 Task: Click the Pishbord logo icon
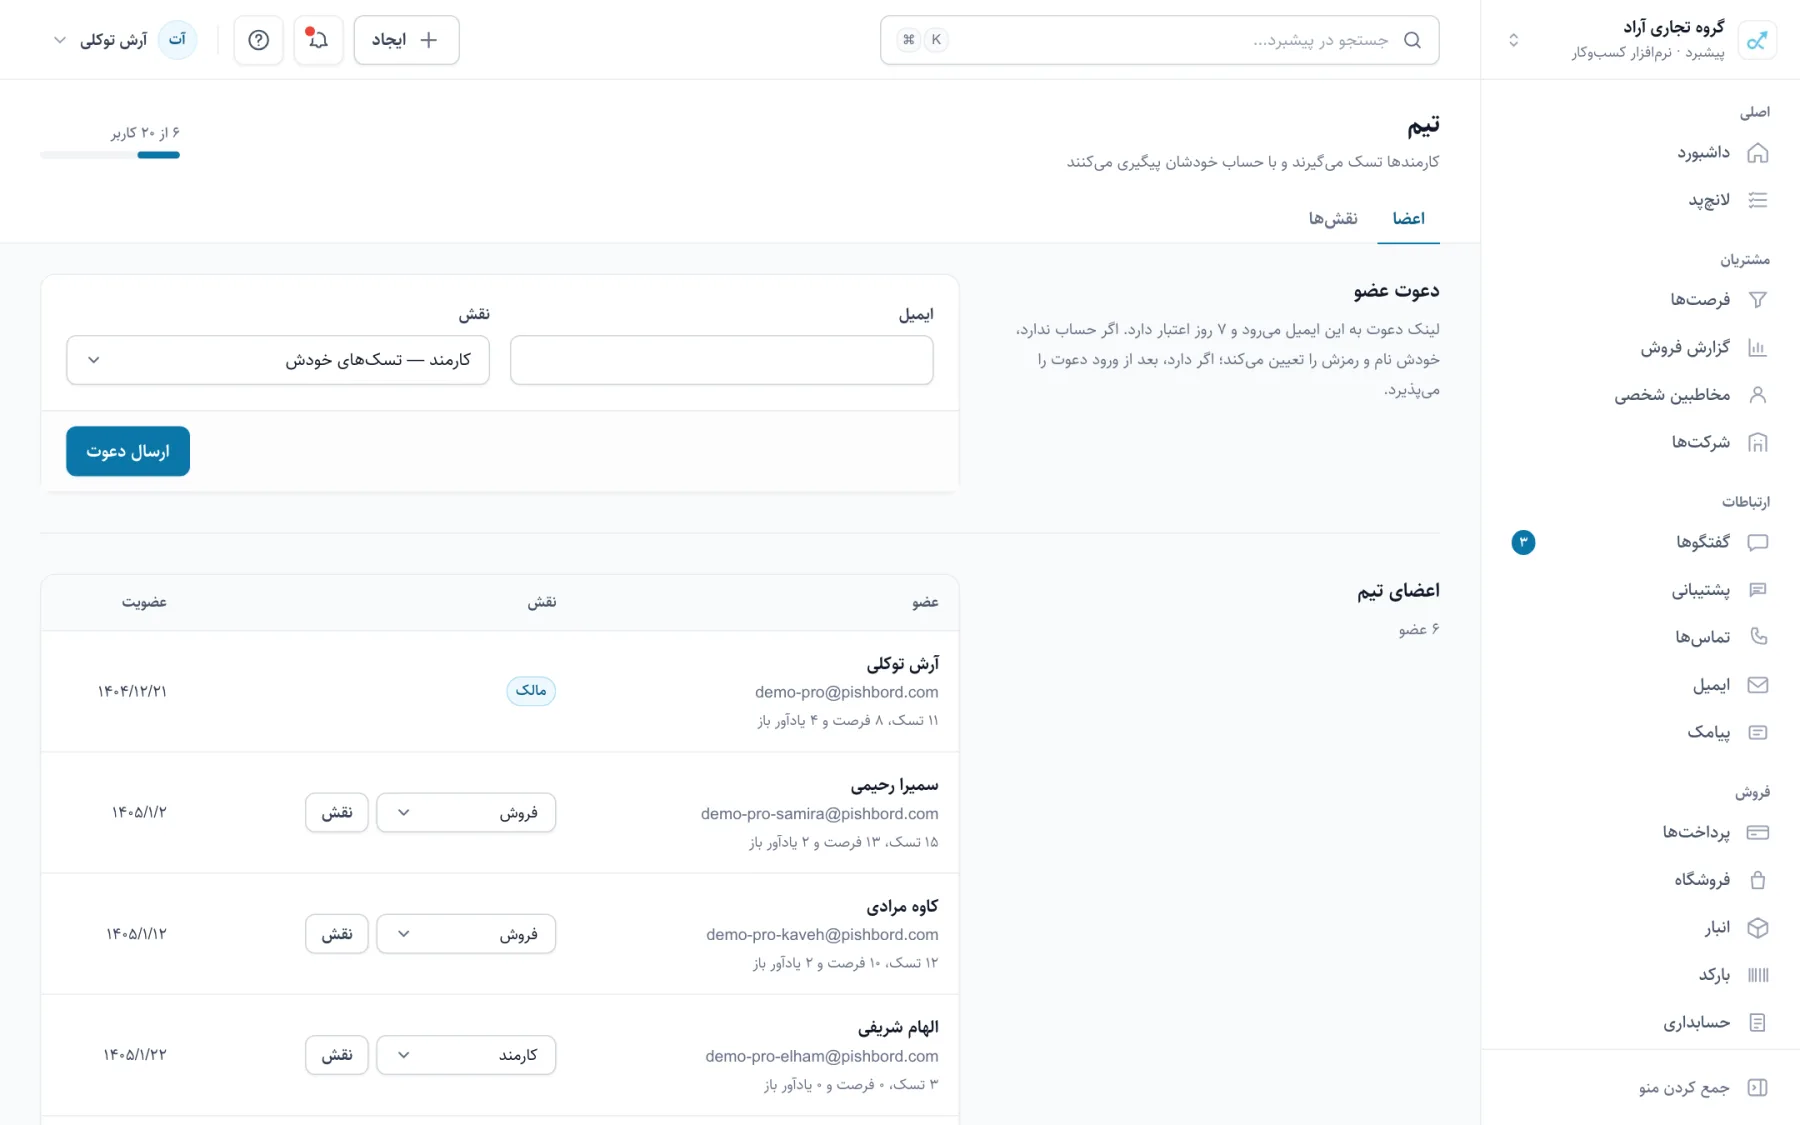tap(1757, 40)
